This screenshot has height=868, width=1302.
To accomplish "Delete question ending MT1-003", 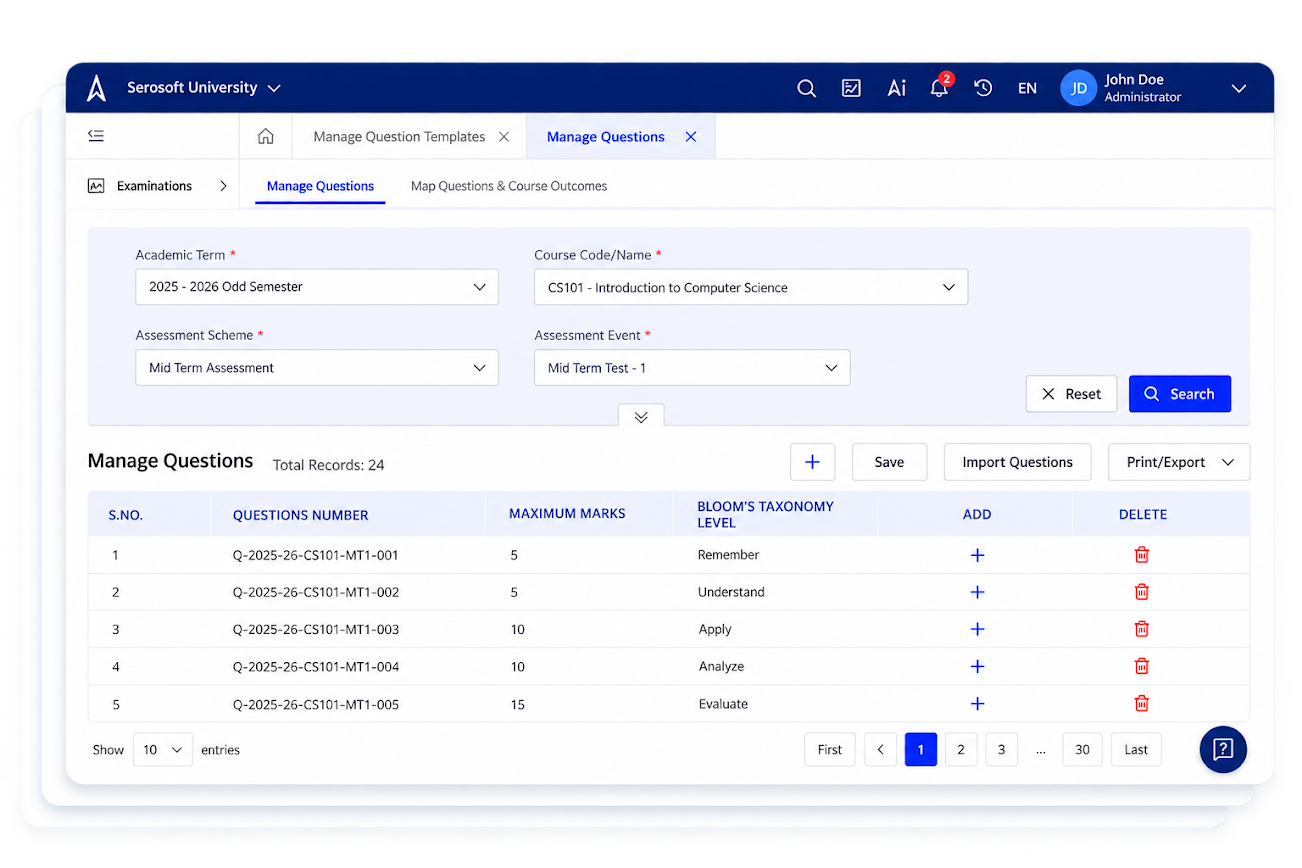I will [1142, 629].
